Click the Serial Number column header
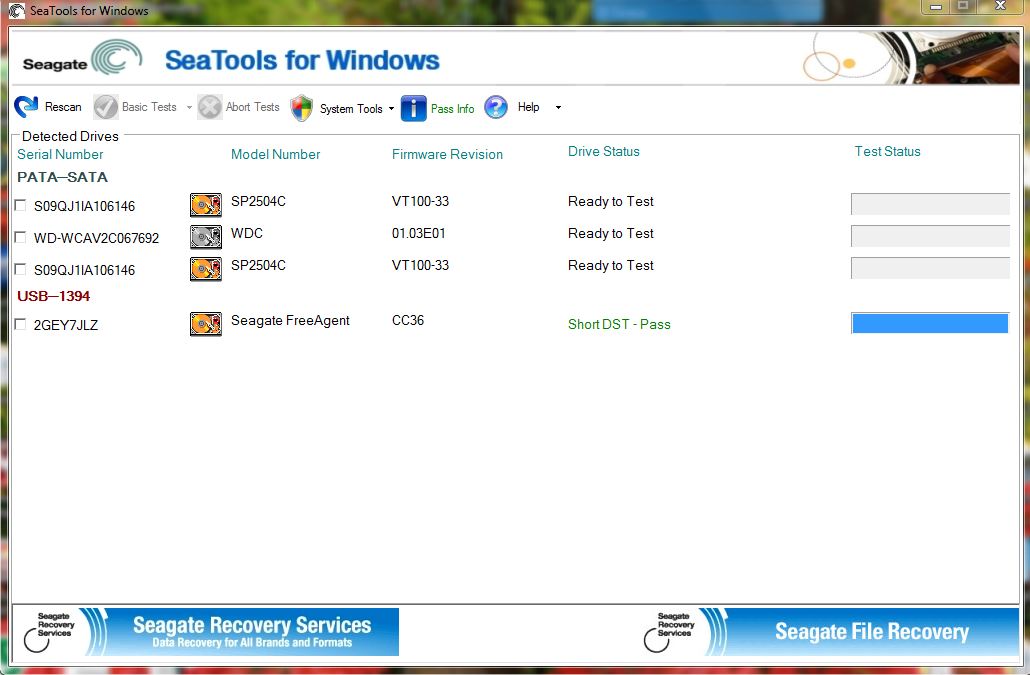Viewport: 1030px width, 675px height. 60,154
